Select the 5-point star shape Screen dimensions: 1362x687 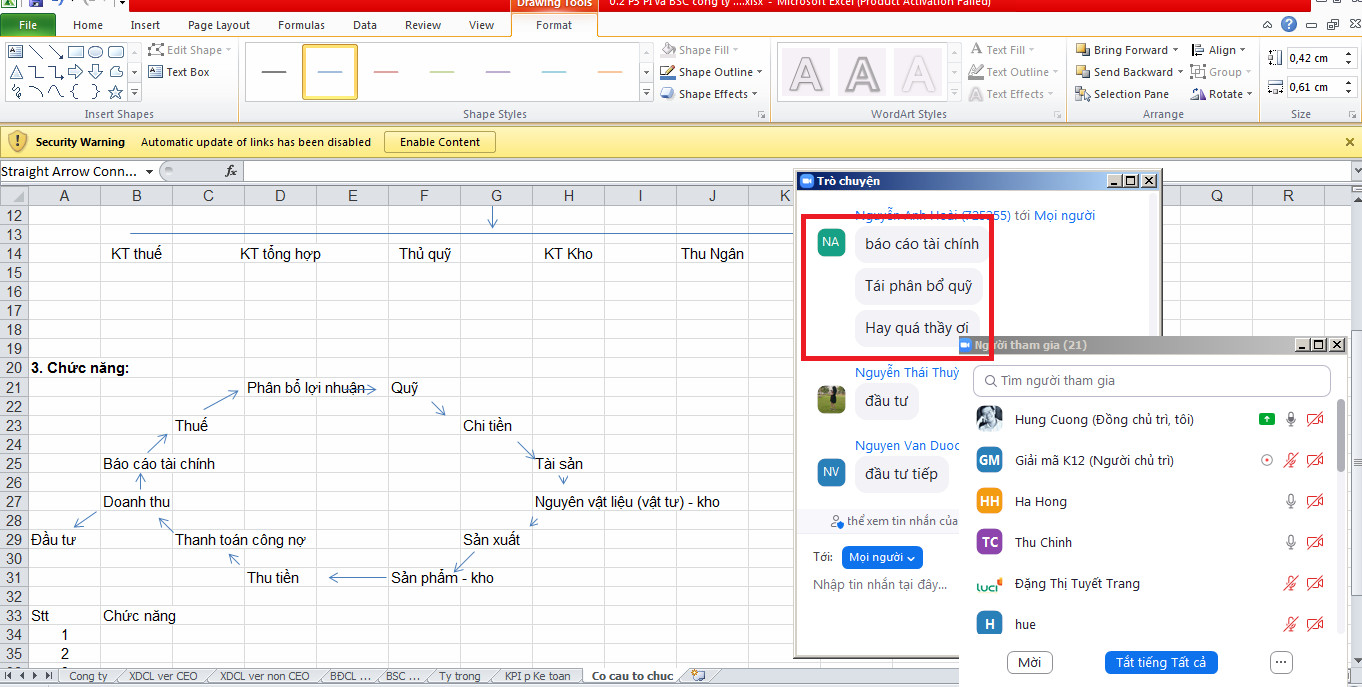[x=115, y=93]
